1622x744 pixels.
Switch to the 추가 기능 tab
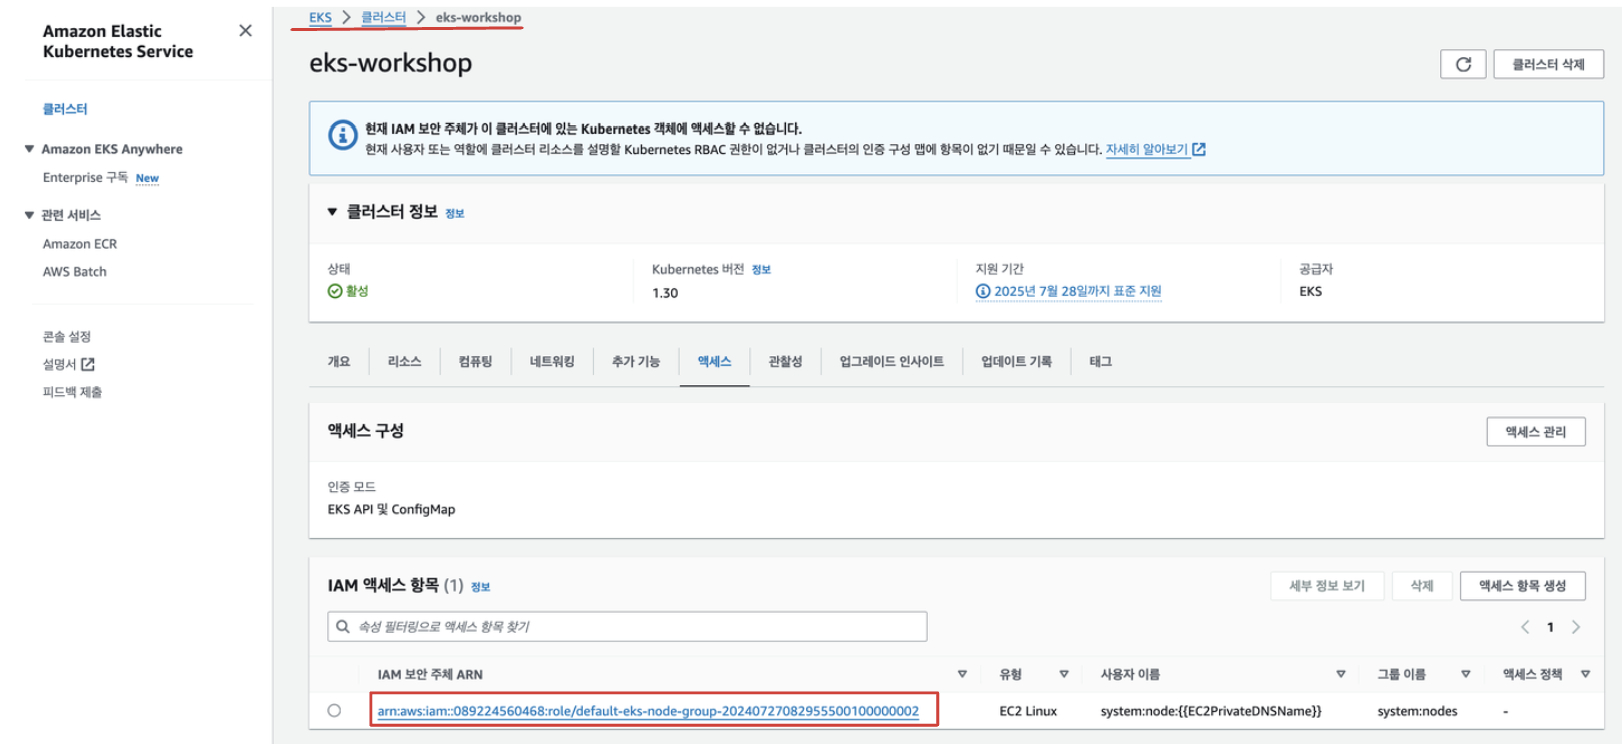[x=636, y=361]
